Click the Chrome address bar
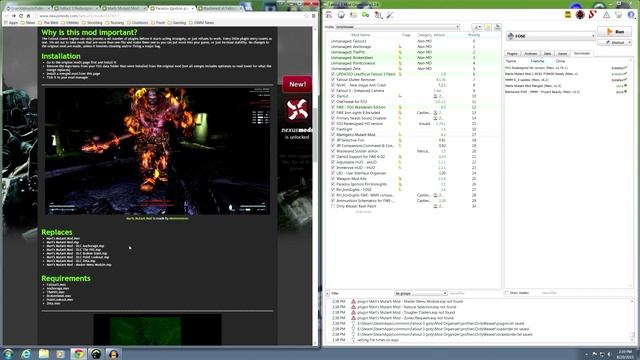 pos(169,16)
